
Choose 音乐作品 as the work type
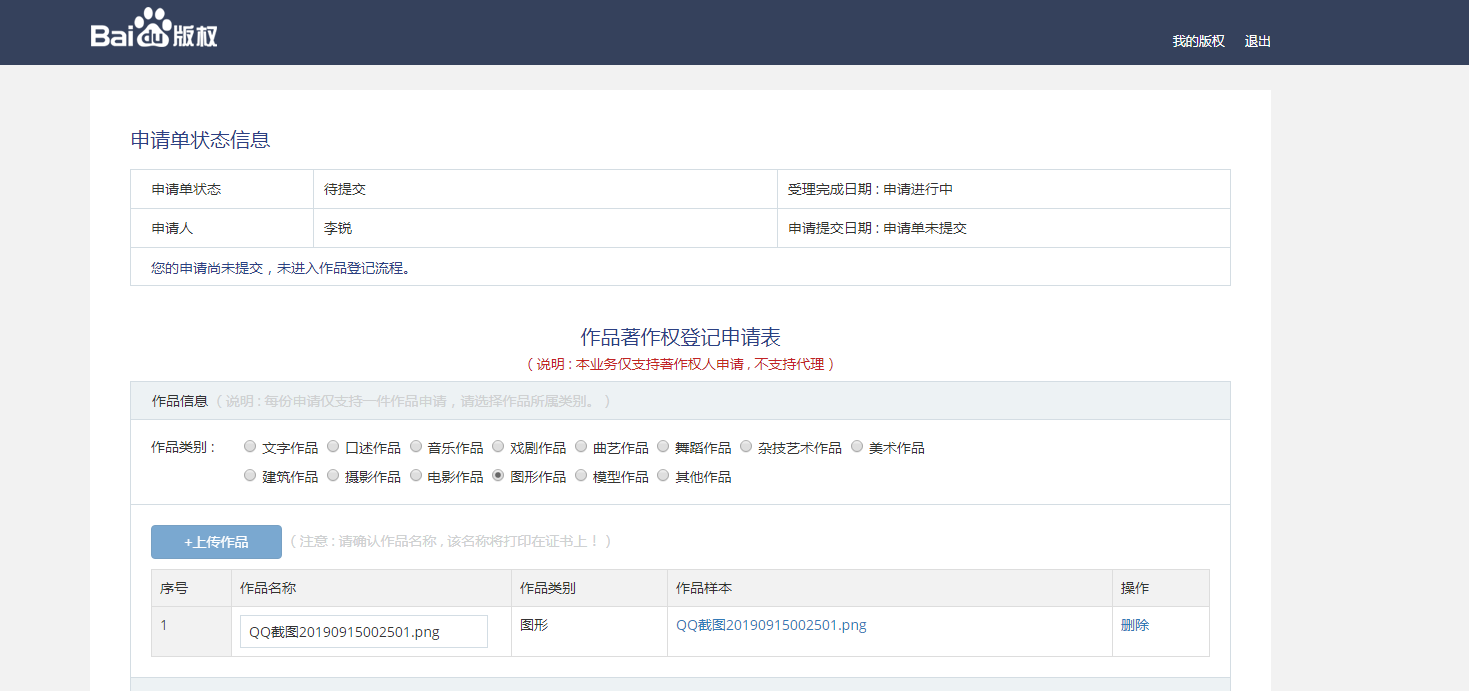click(415, 446)
